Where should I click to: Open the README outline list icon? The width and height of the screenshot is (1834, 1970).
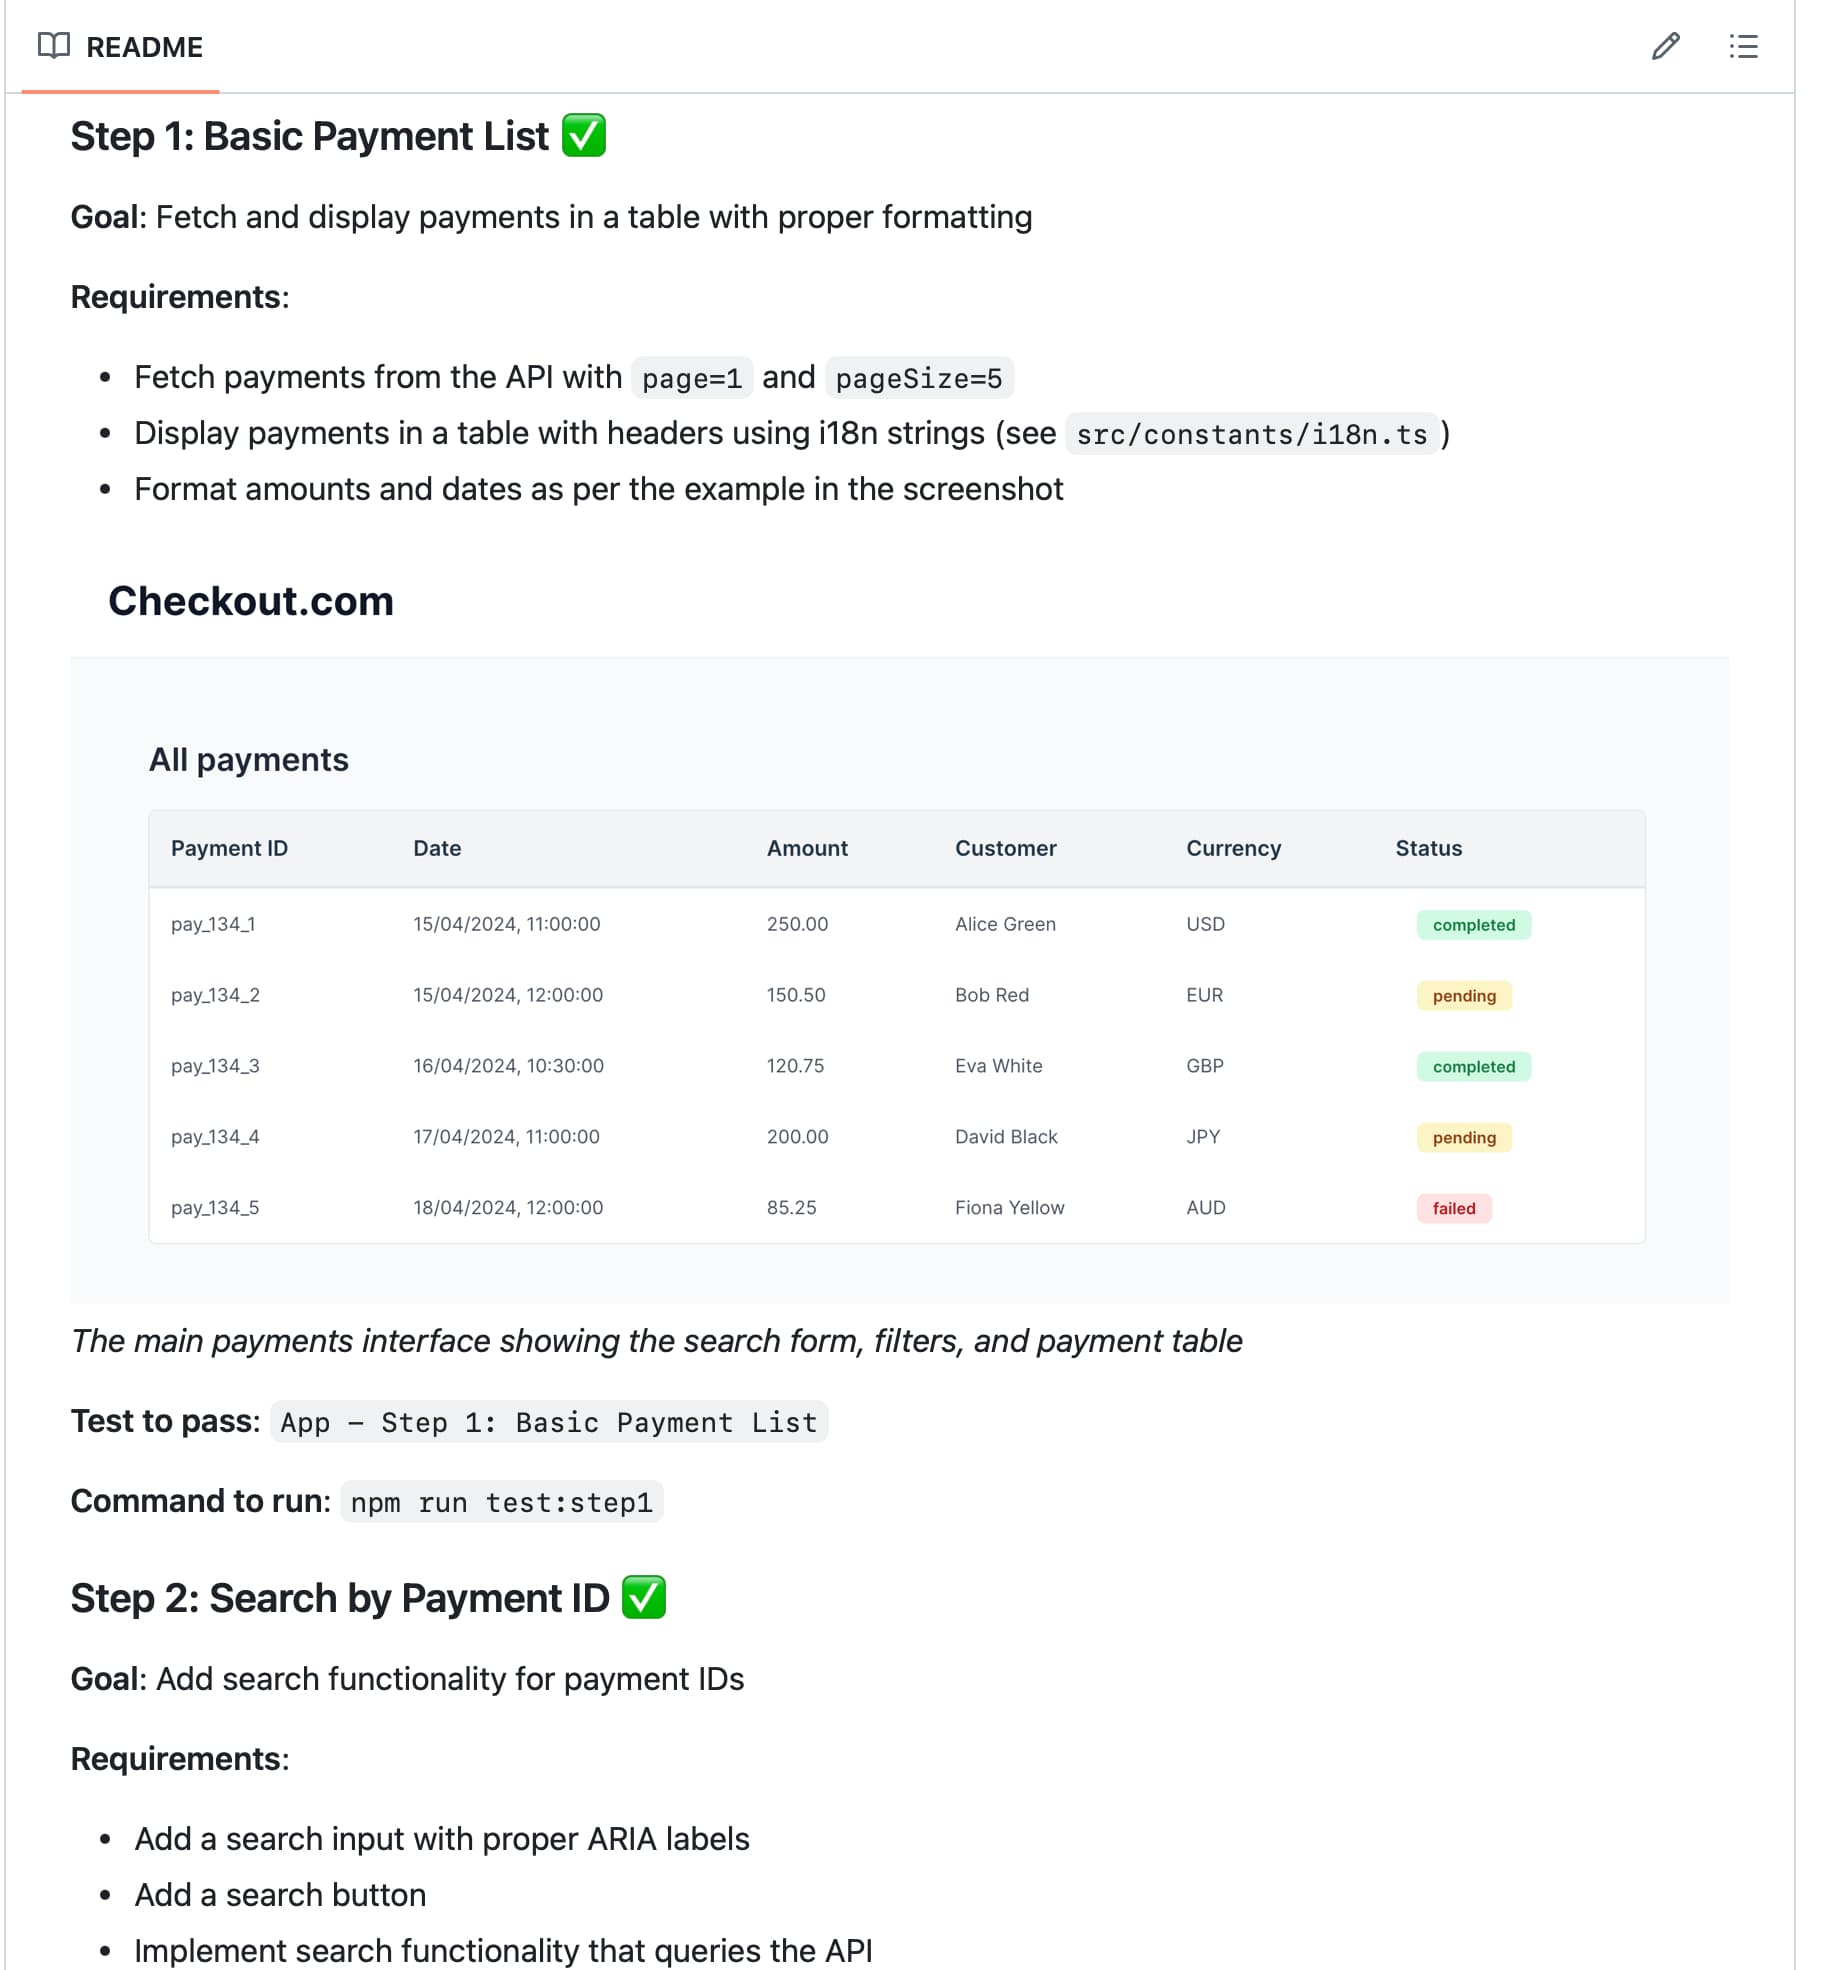[1743, 46]
